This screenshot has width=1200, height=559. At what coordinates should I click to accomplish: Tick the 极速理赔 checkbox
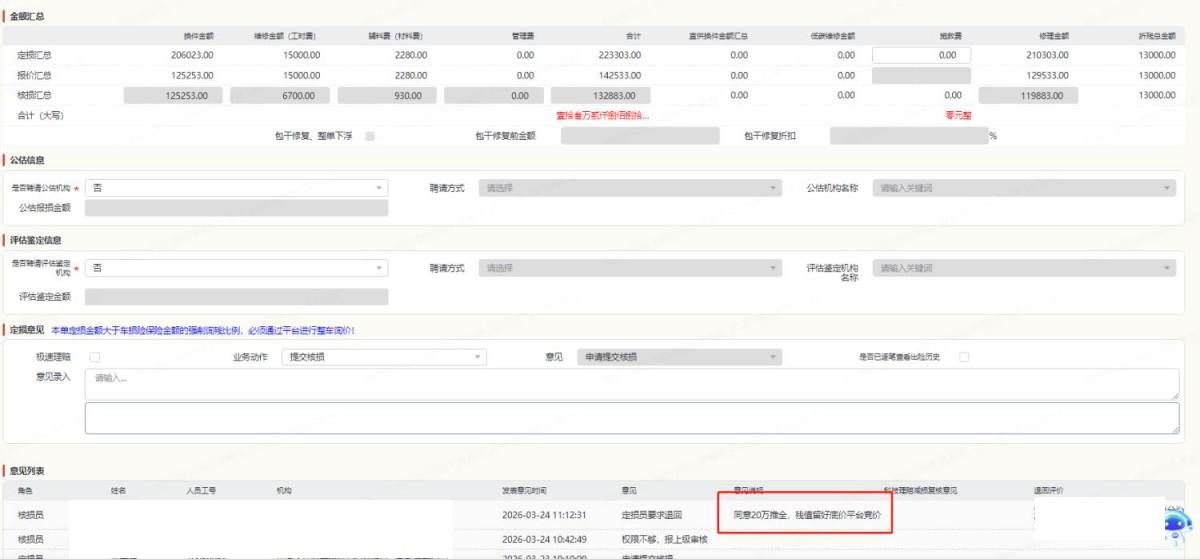tap(95, 357)
